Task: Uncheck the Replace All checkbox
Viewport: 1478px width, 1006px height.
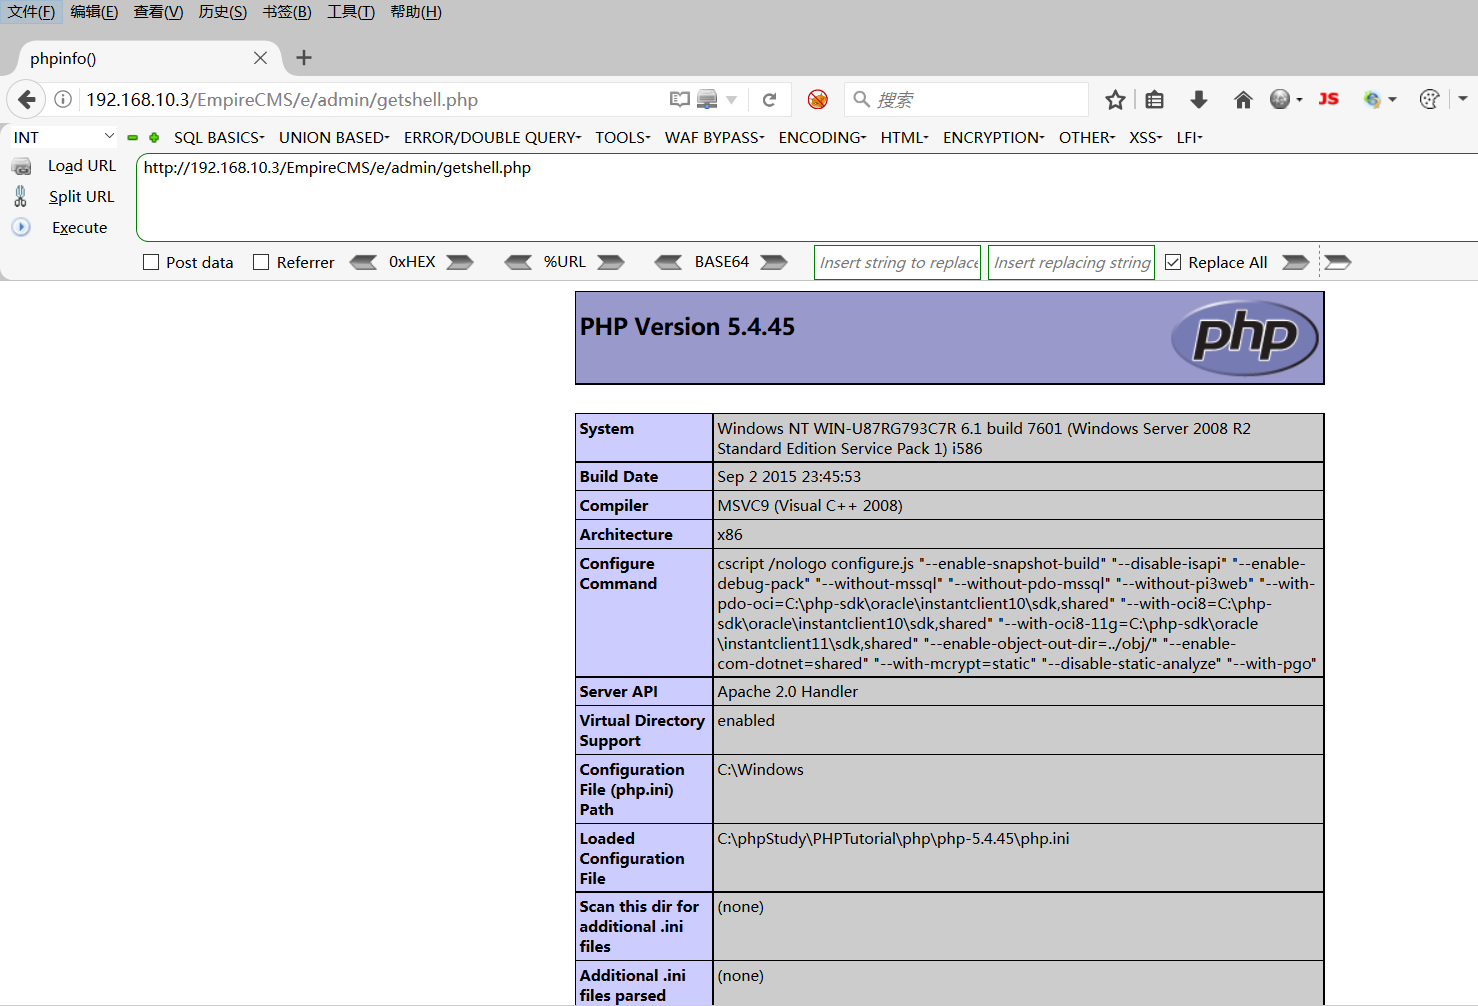Action: [1172, 261]
